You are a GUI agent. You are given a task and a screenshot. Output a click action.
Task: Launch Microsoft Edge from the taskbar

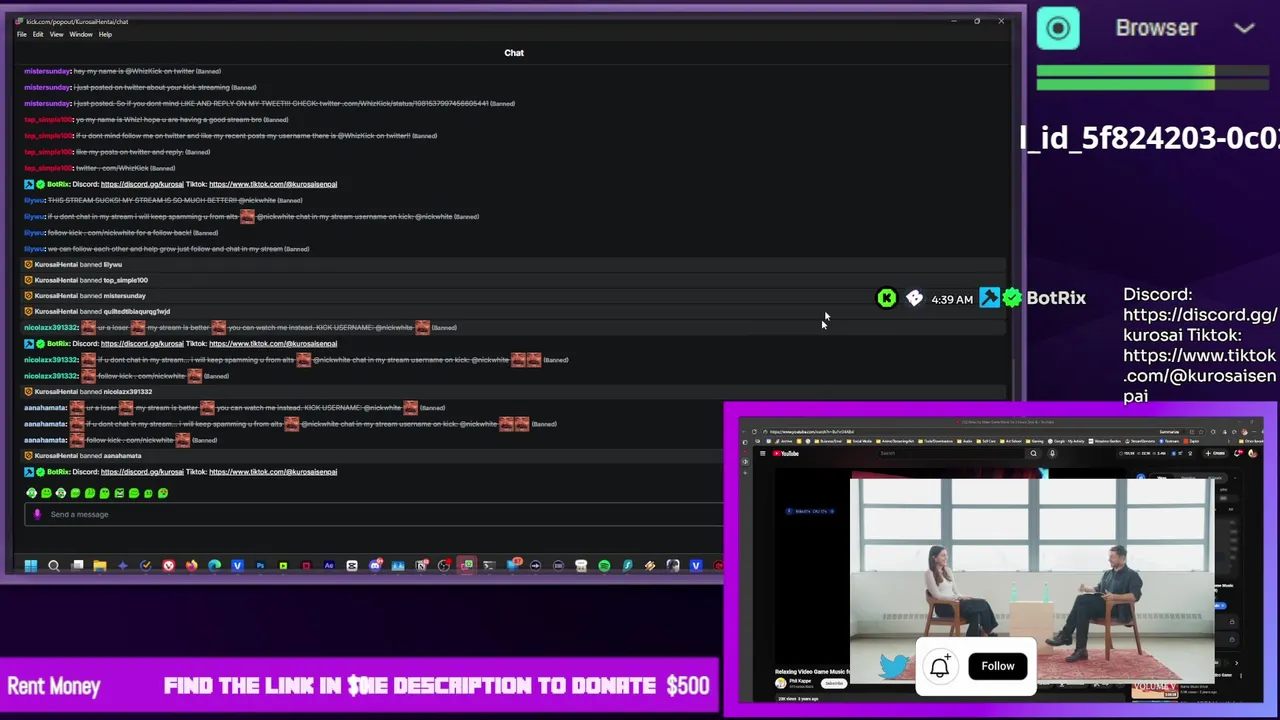coord(214,566)
